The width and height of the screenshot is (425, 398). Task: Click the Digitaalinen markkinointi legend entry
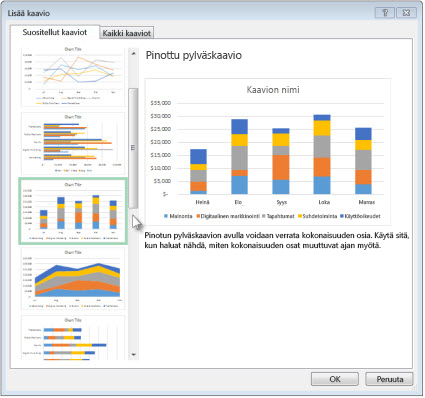click(228, 216)
